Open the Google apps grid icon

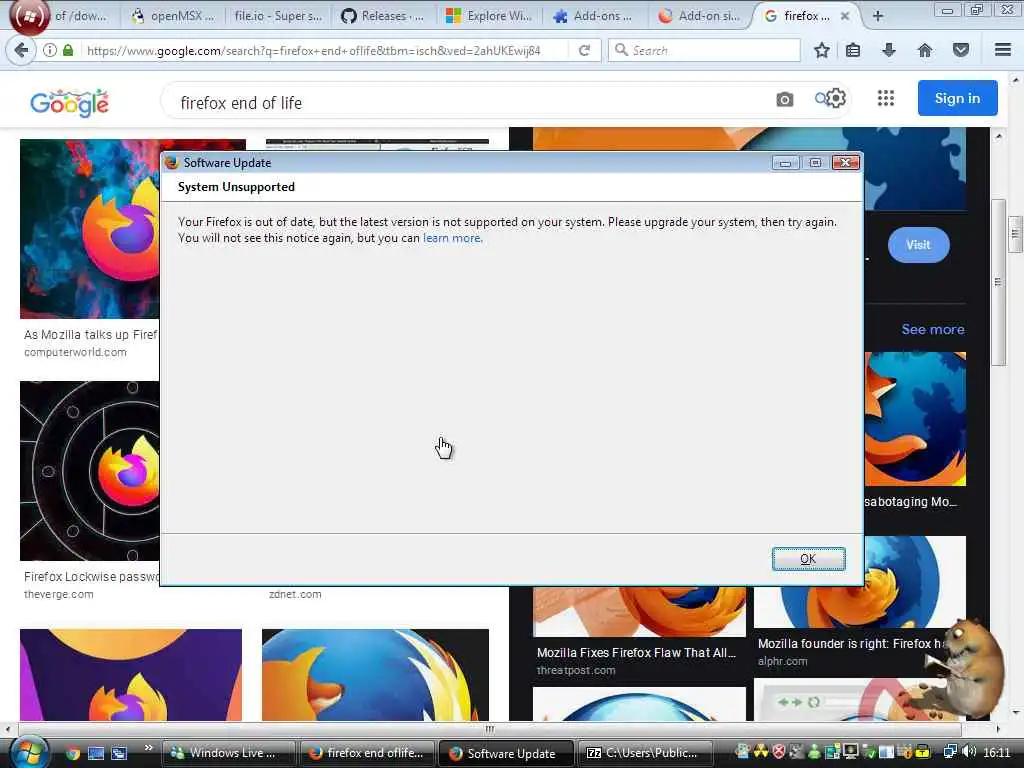coord(886,98)
